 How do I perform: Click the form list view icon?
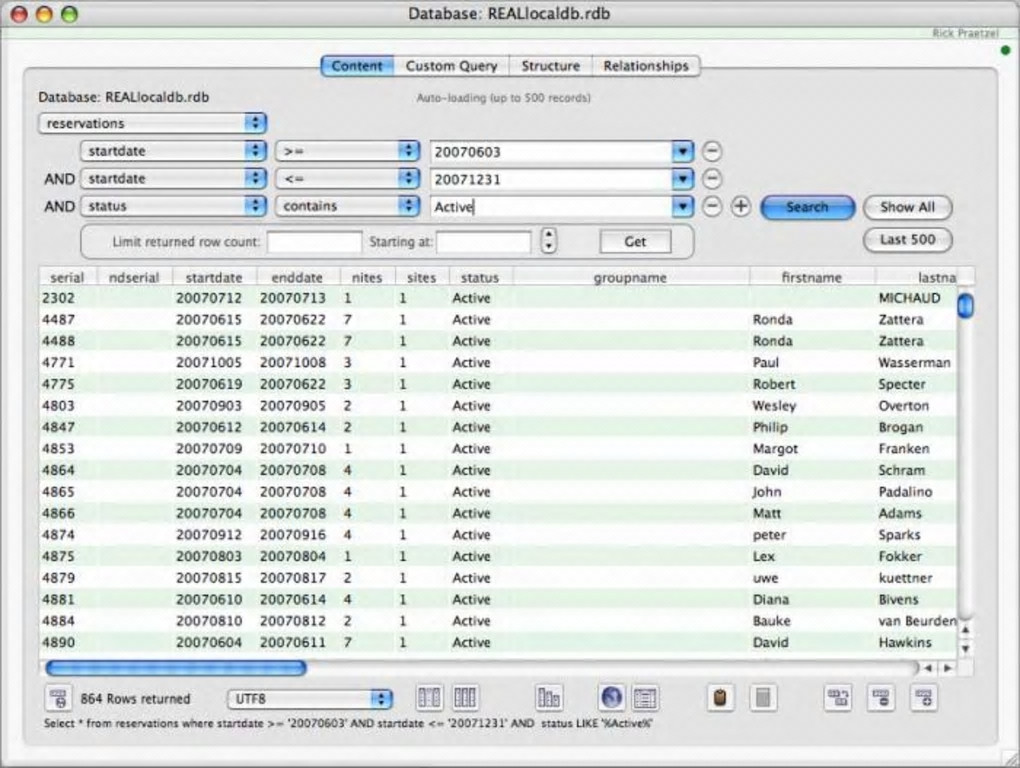click(645, 698)
